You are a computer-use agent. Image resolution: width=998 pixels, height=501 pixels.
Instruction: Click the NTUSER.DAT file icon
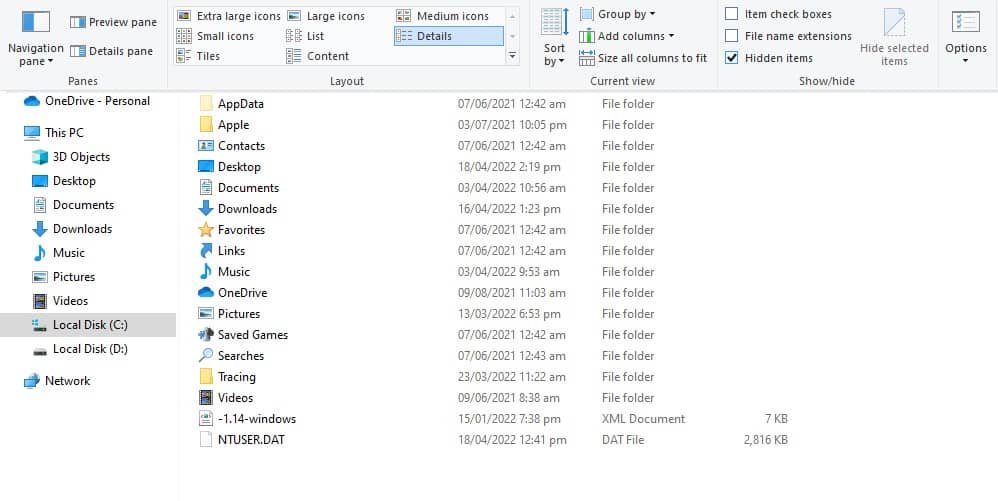pos(206,440)
